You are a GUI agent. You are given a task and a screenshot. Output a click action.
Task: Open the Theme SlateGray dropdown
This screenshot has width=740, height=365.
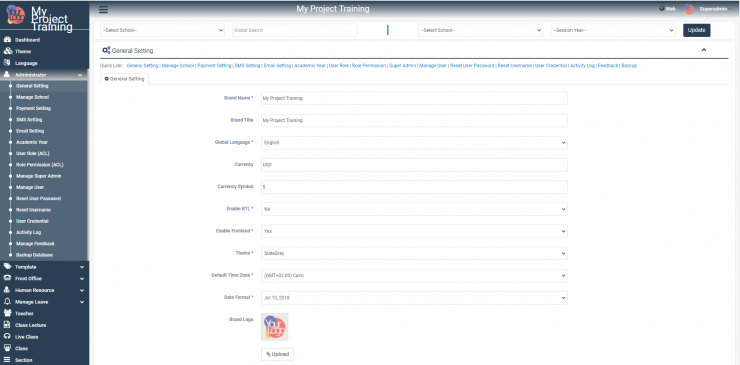tap(414, 253)
